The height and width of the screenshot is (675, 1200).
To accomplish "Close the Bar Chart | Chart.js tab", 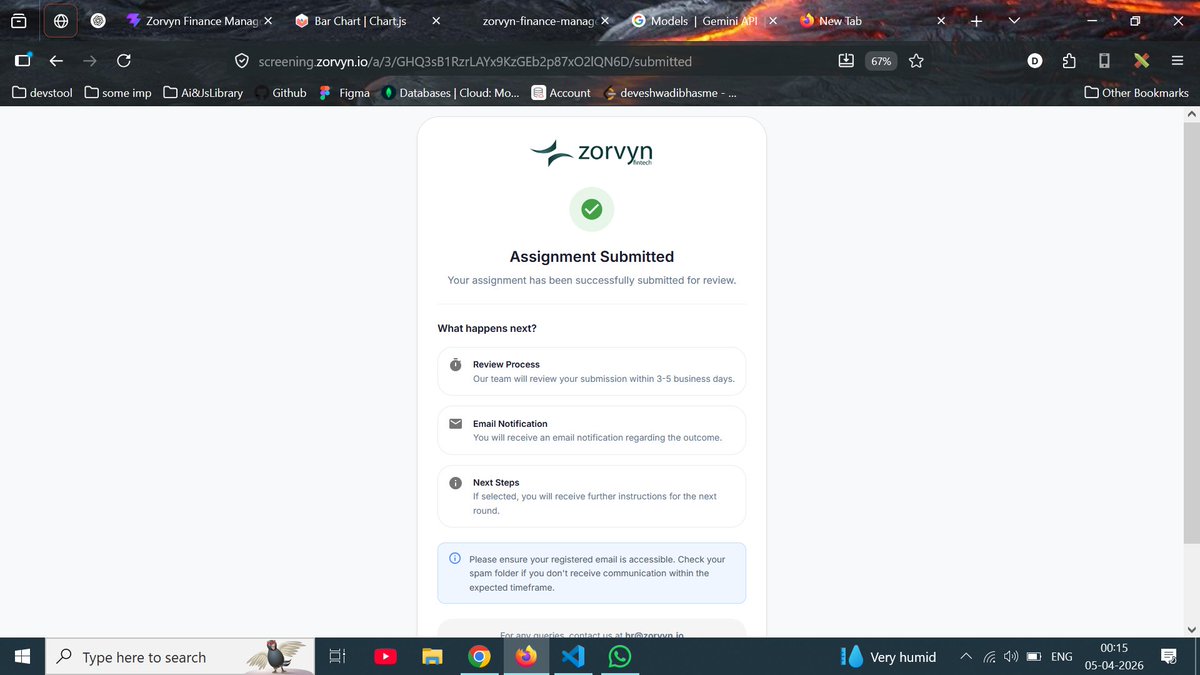I will [436, 20].
